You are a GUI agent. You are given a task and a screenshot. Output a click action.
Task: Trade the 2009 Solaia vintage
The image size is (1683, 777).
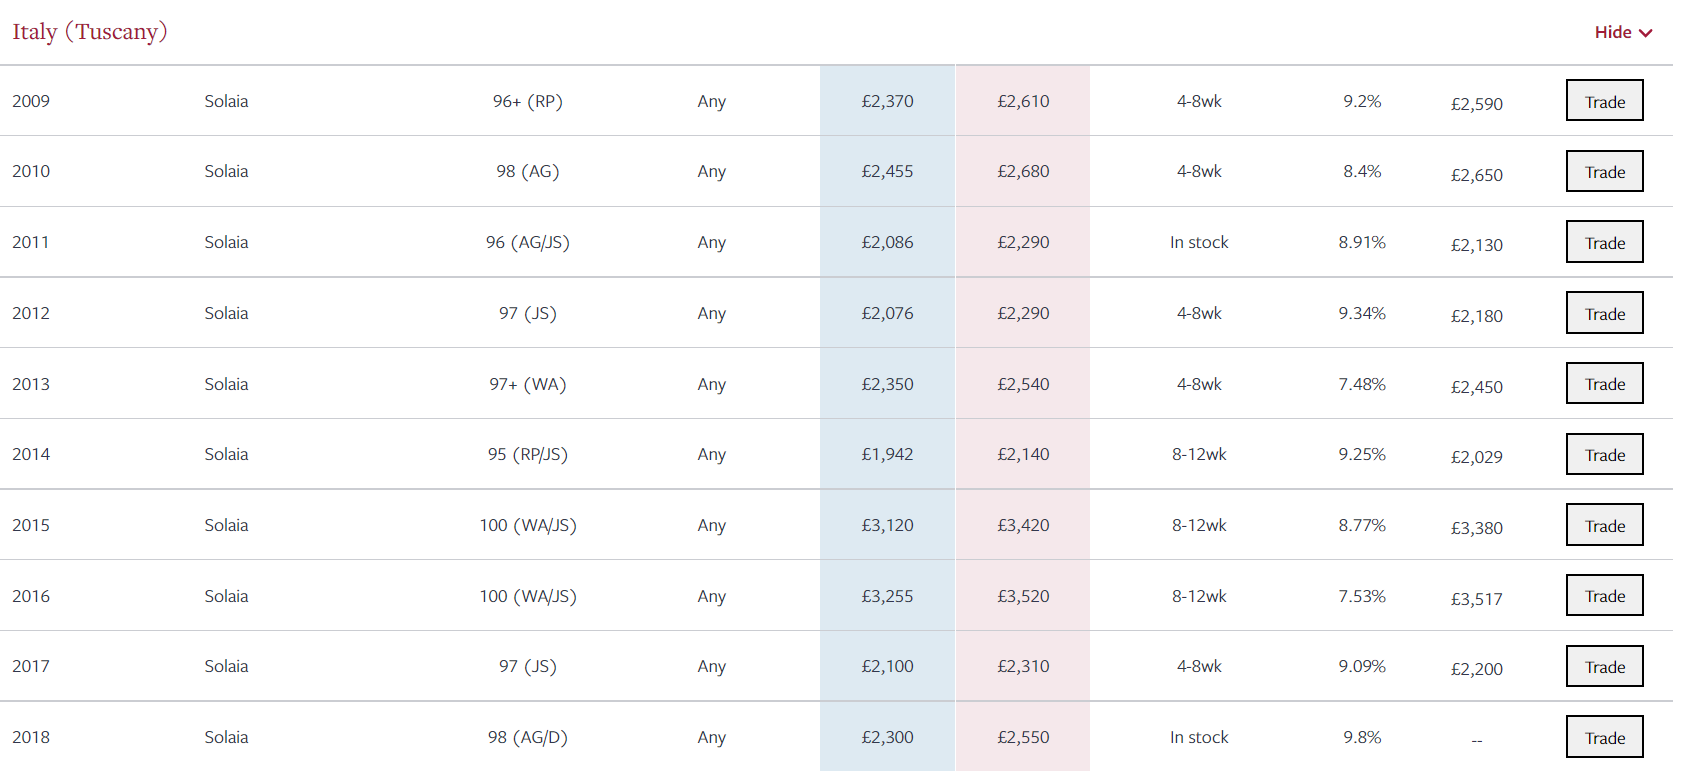[1604, 100]
